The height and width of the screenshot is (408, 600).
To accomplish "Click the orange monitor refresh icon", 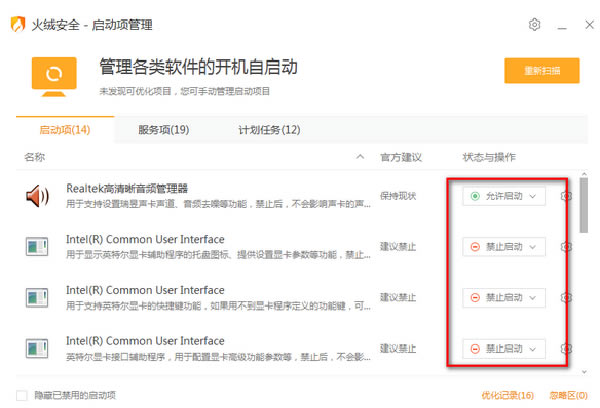I will 54,77.
